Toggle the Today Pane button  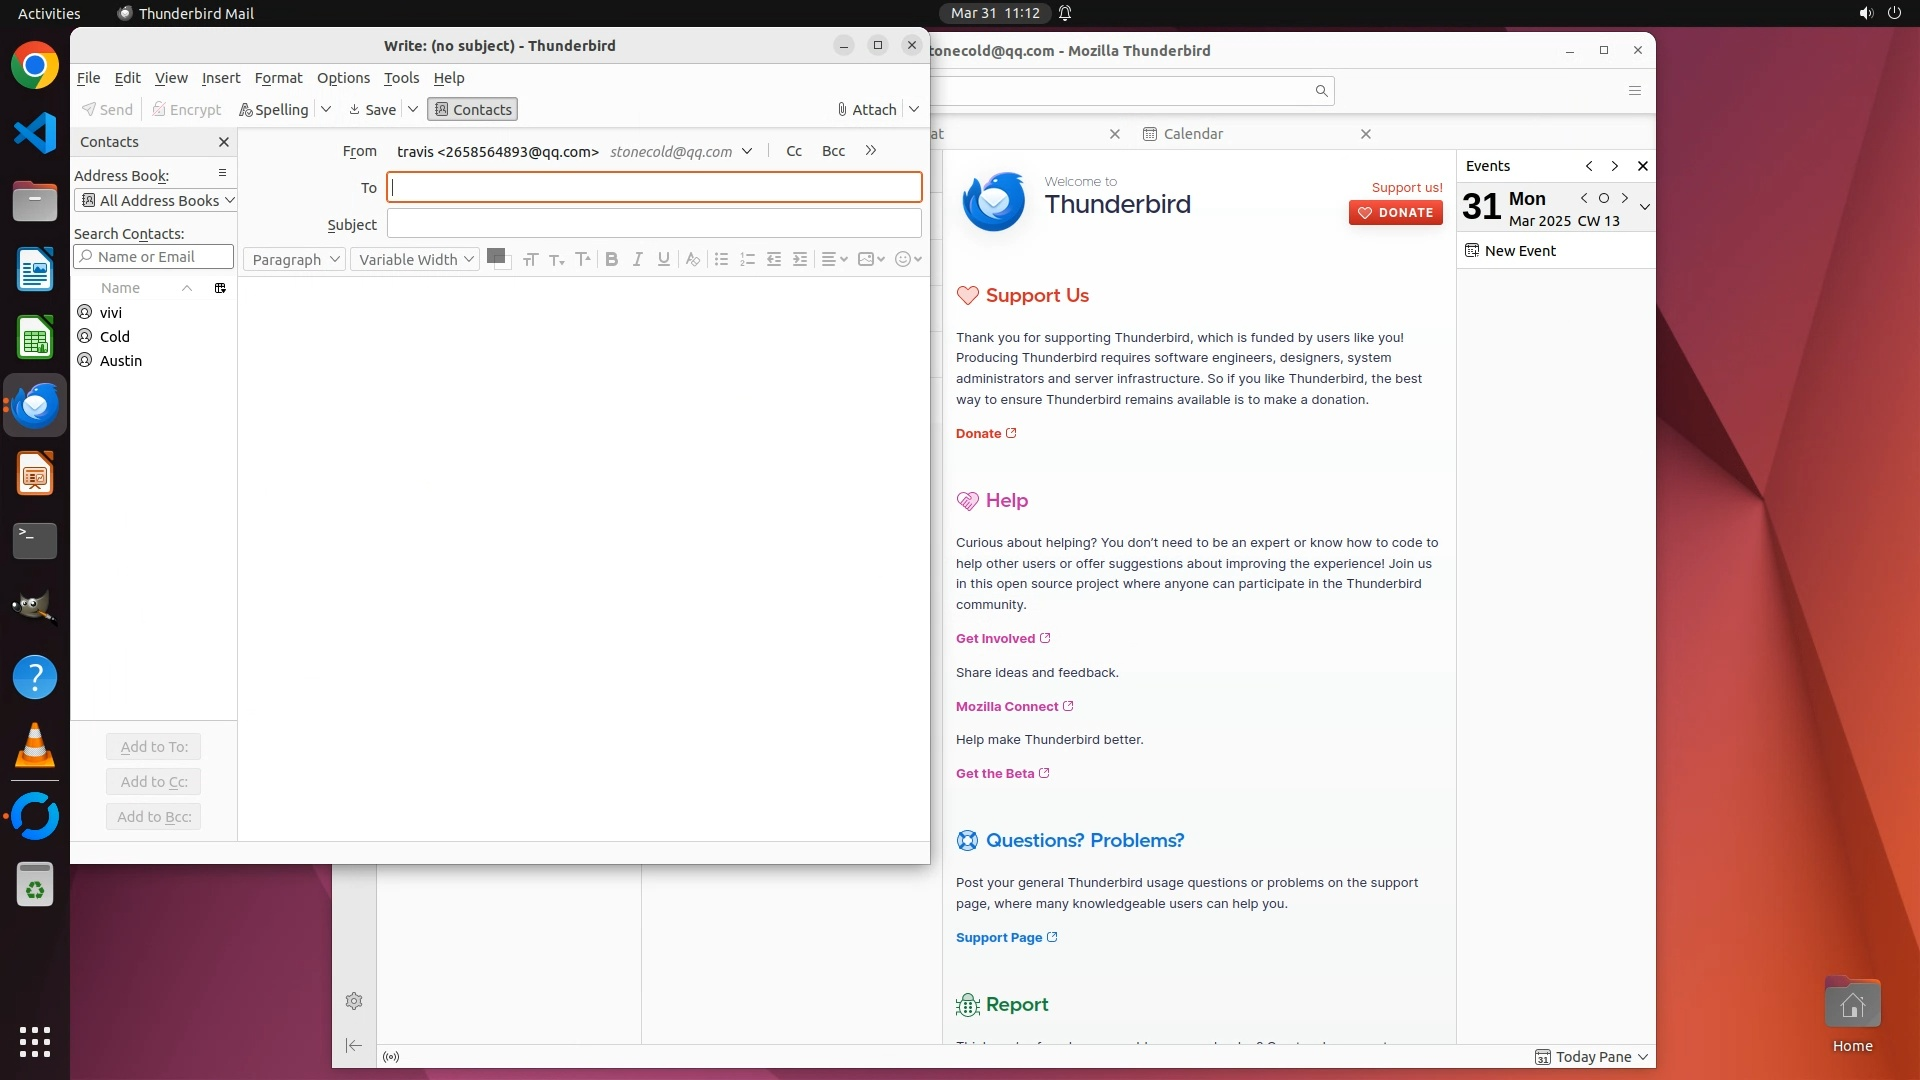[1592, 1057]
